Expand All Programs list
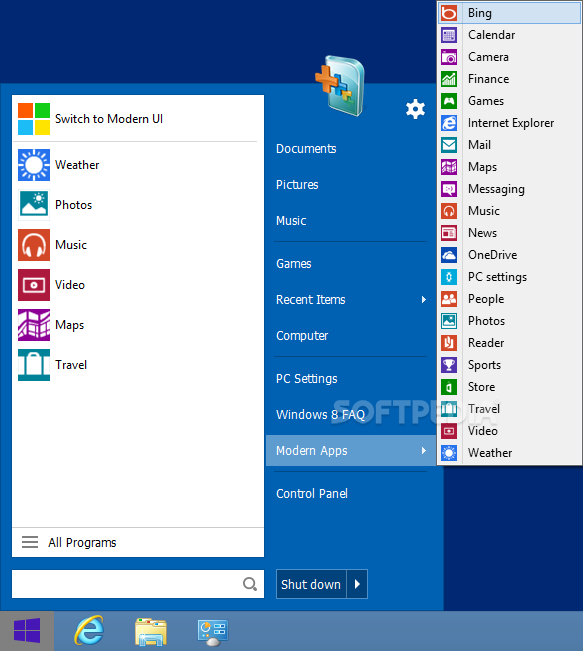This screenshot has width=583, height=651. [x=138, y=542]
